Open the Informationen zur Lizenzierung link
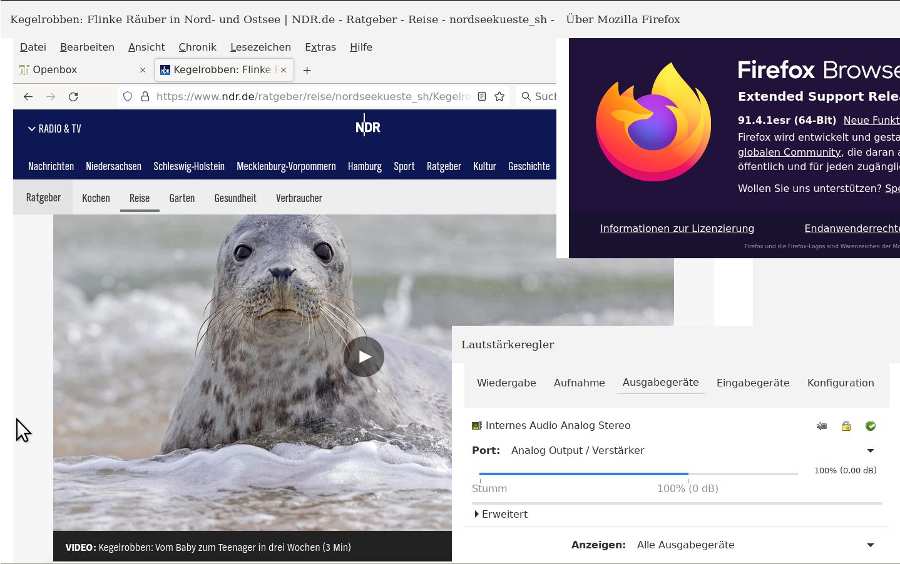 pyautogui.click(x=677, y=229)
